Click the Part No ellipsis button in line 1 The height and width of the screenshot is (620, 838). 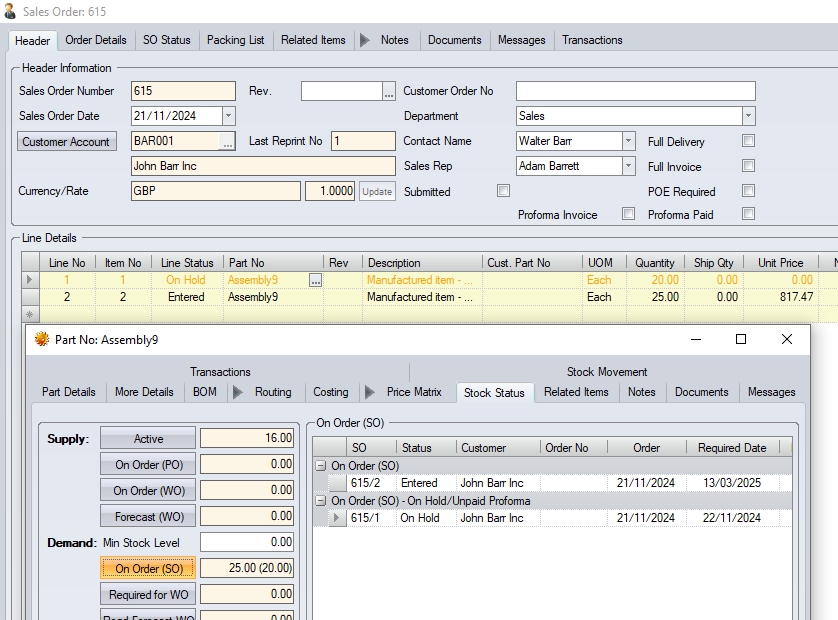(316, 281)
